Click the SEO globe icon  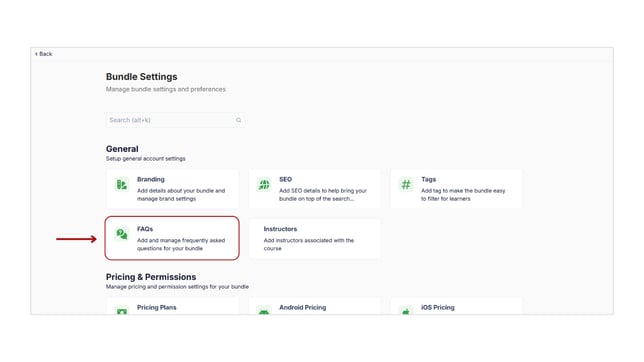point(264,185)
